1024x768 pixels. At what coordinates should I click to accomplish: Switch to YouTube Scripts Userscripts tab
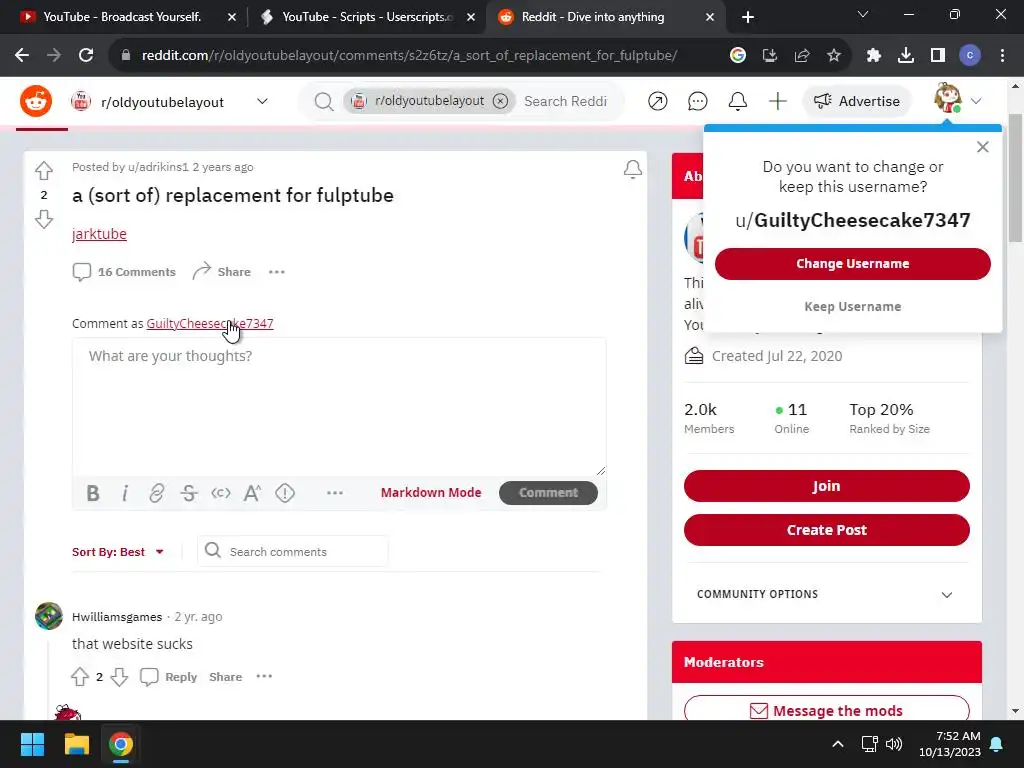[x=367, y=17]
